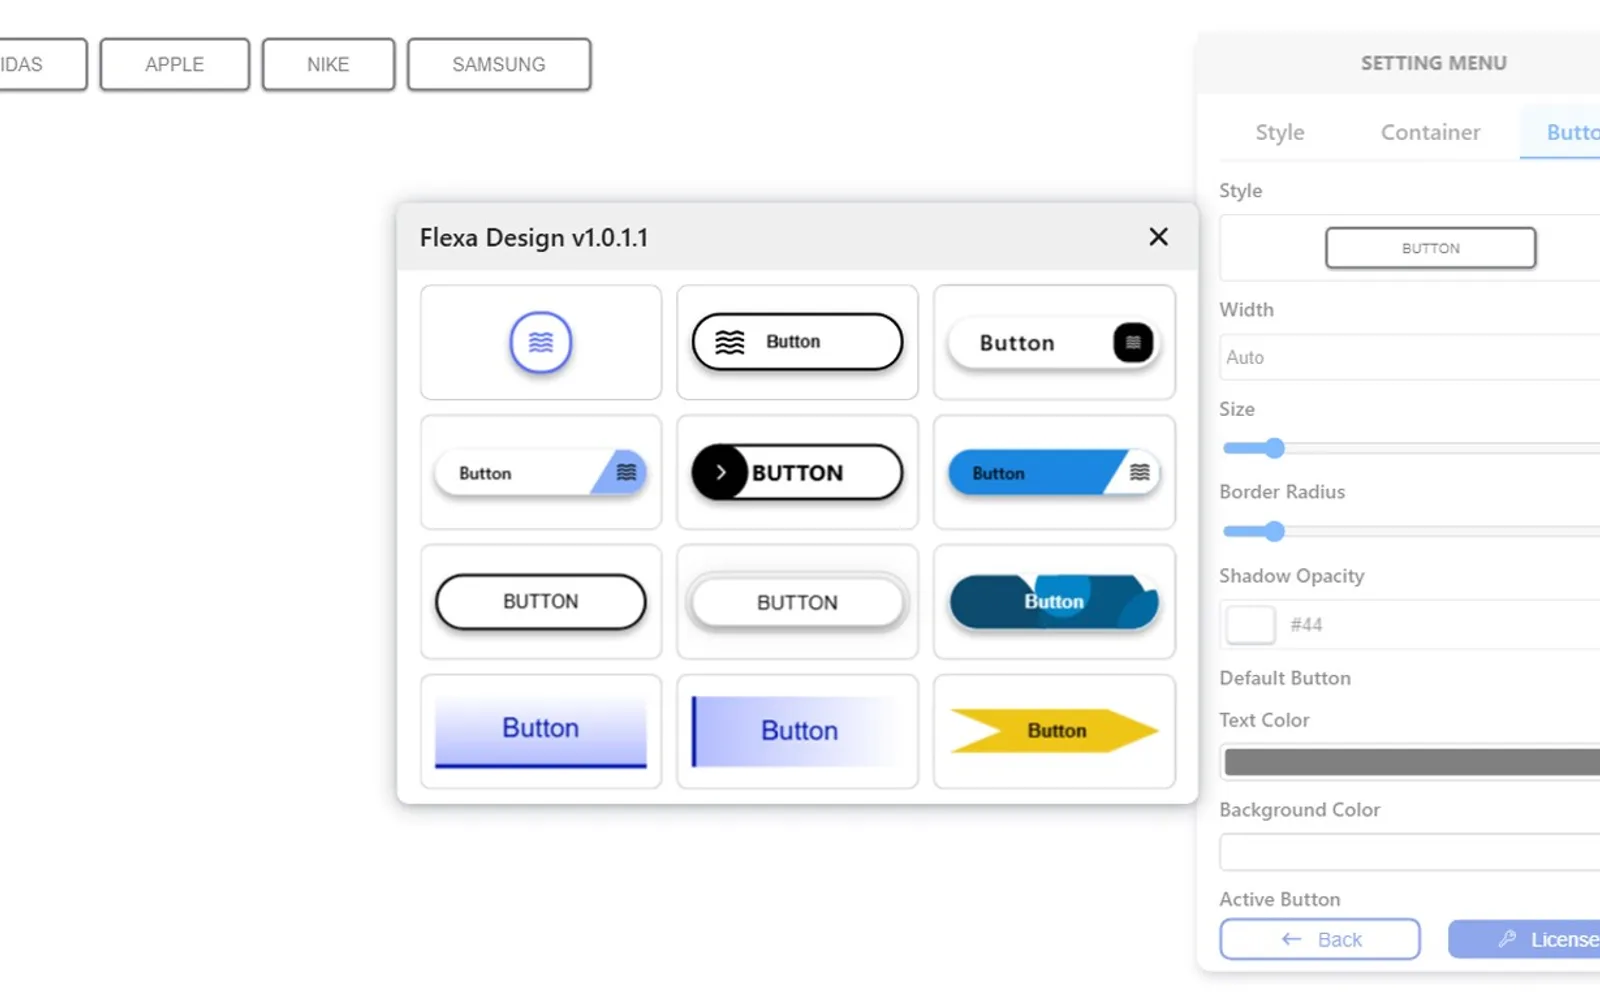This screenshot has height=1000, width=1600.
Task: Click the Active Button label
Action: (1280, 899)
